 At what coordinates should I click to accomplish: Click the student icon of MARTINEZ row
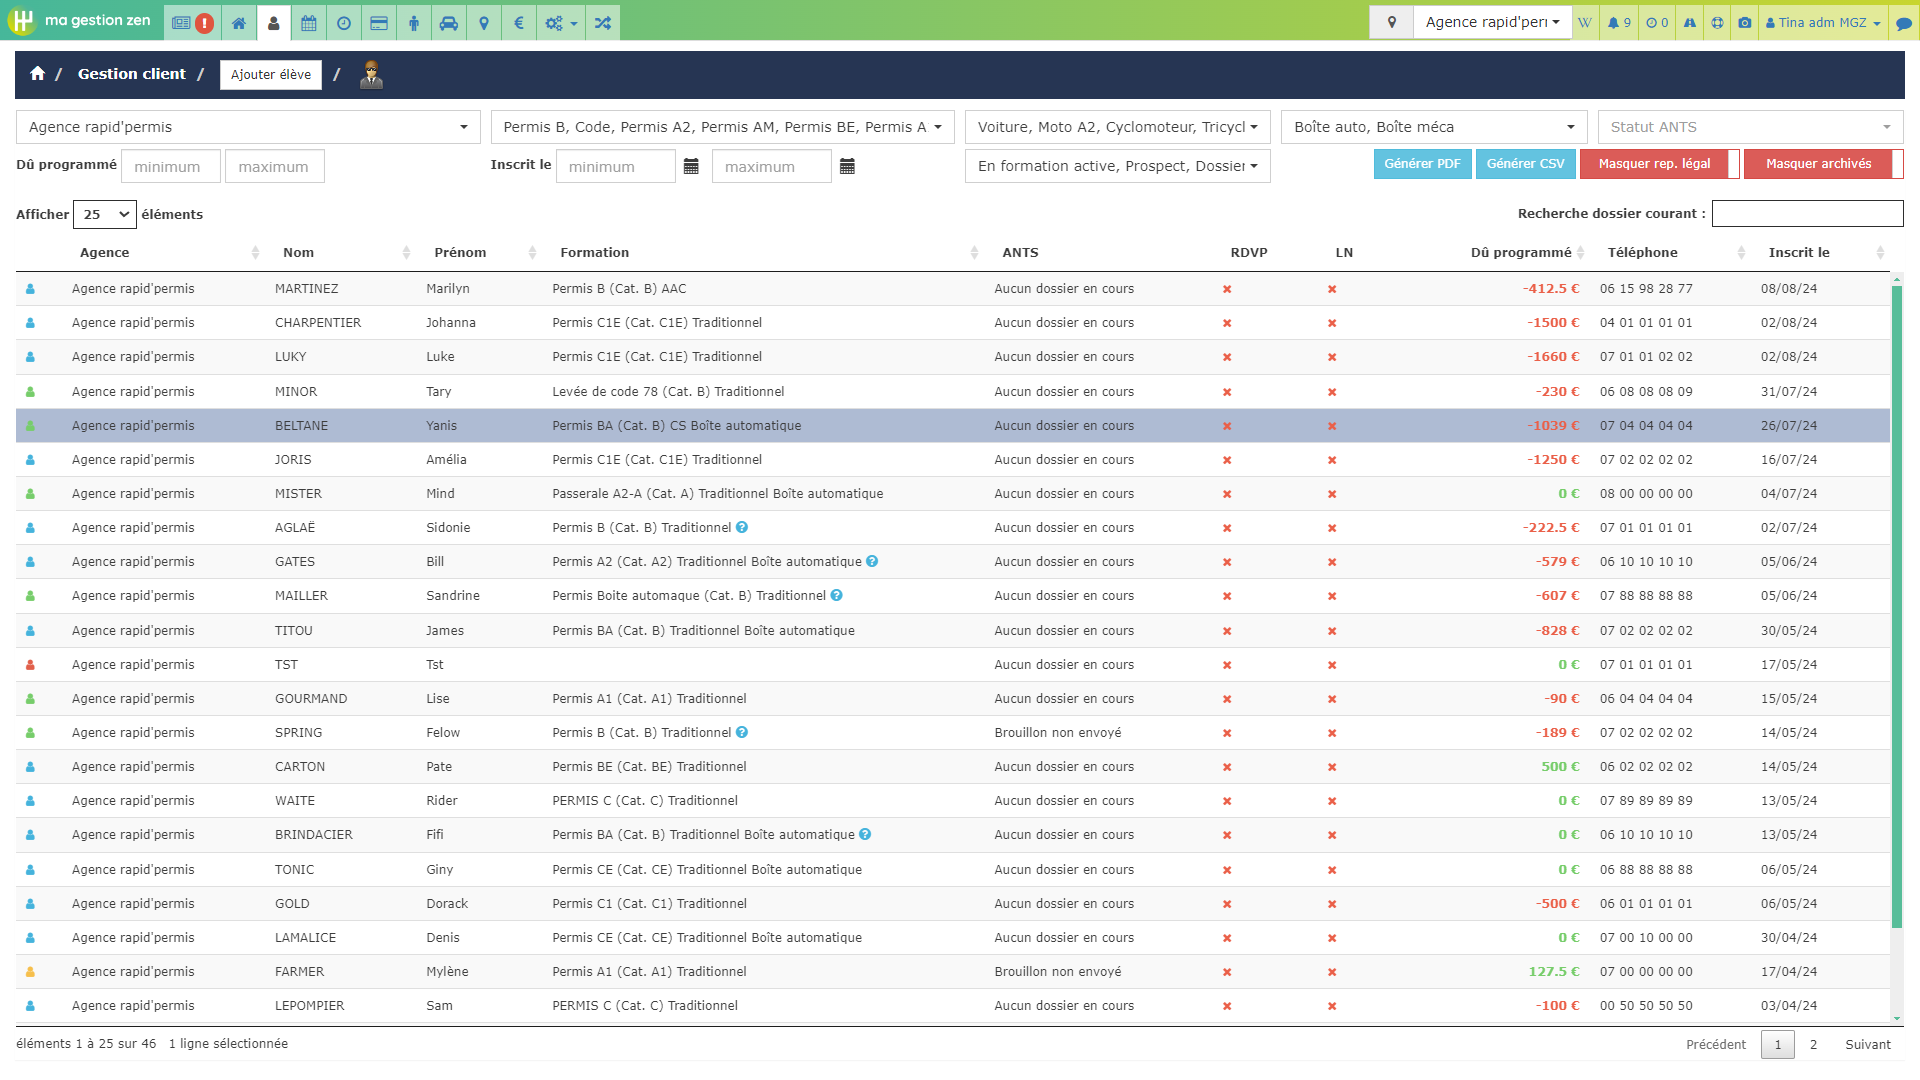click(x=30, y=289)
